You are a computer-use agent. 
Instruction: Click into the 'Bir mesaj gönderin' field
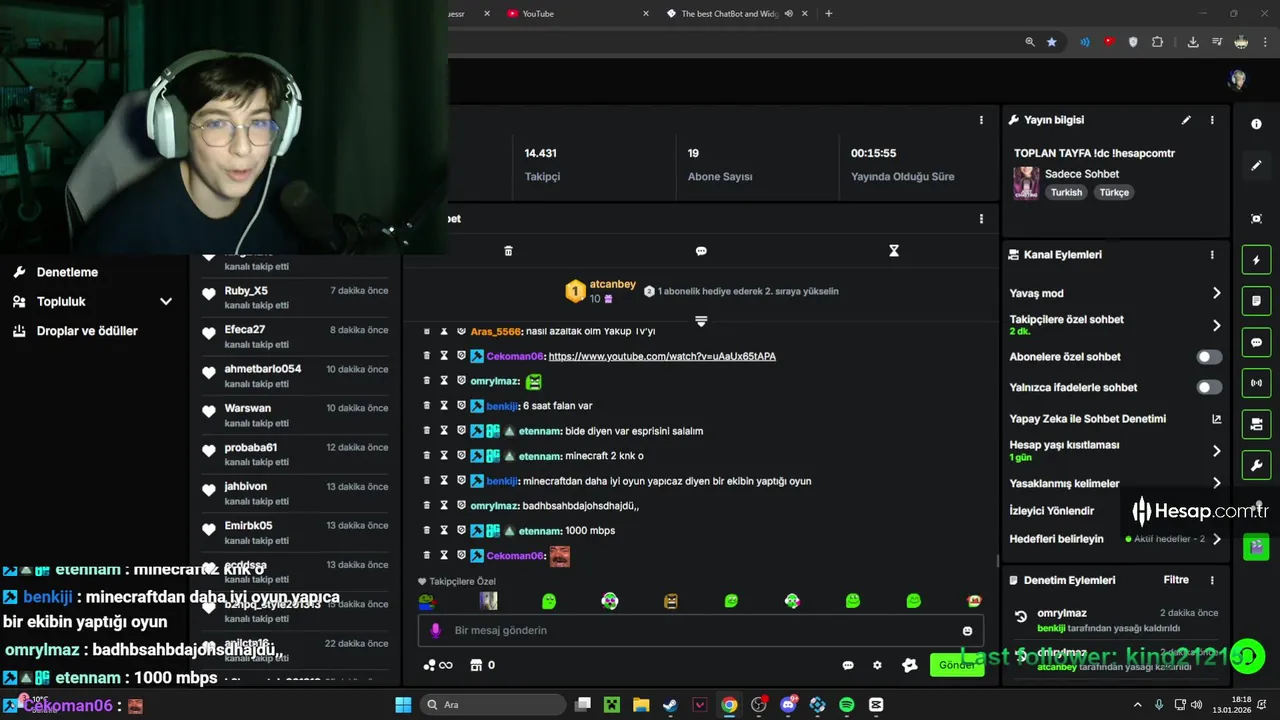(x=700, y=631)
